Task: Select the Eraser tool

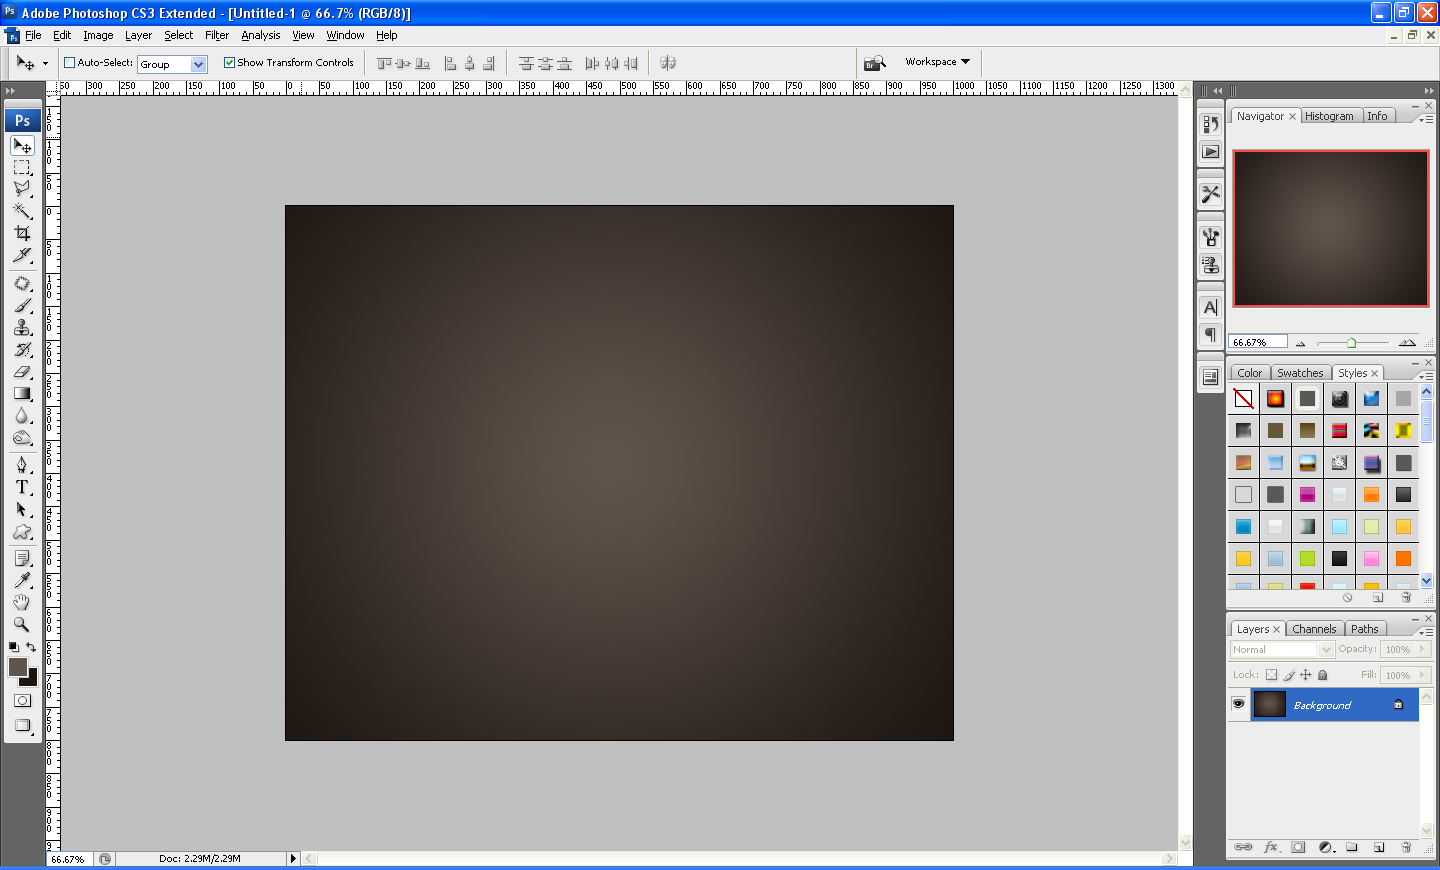Action: point(22,372)
